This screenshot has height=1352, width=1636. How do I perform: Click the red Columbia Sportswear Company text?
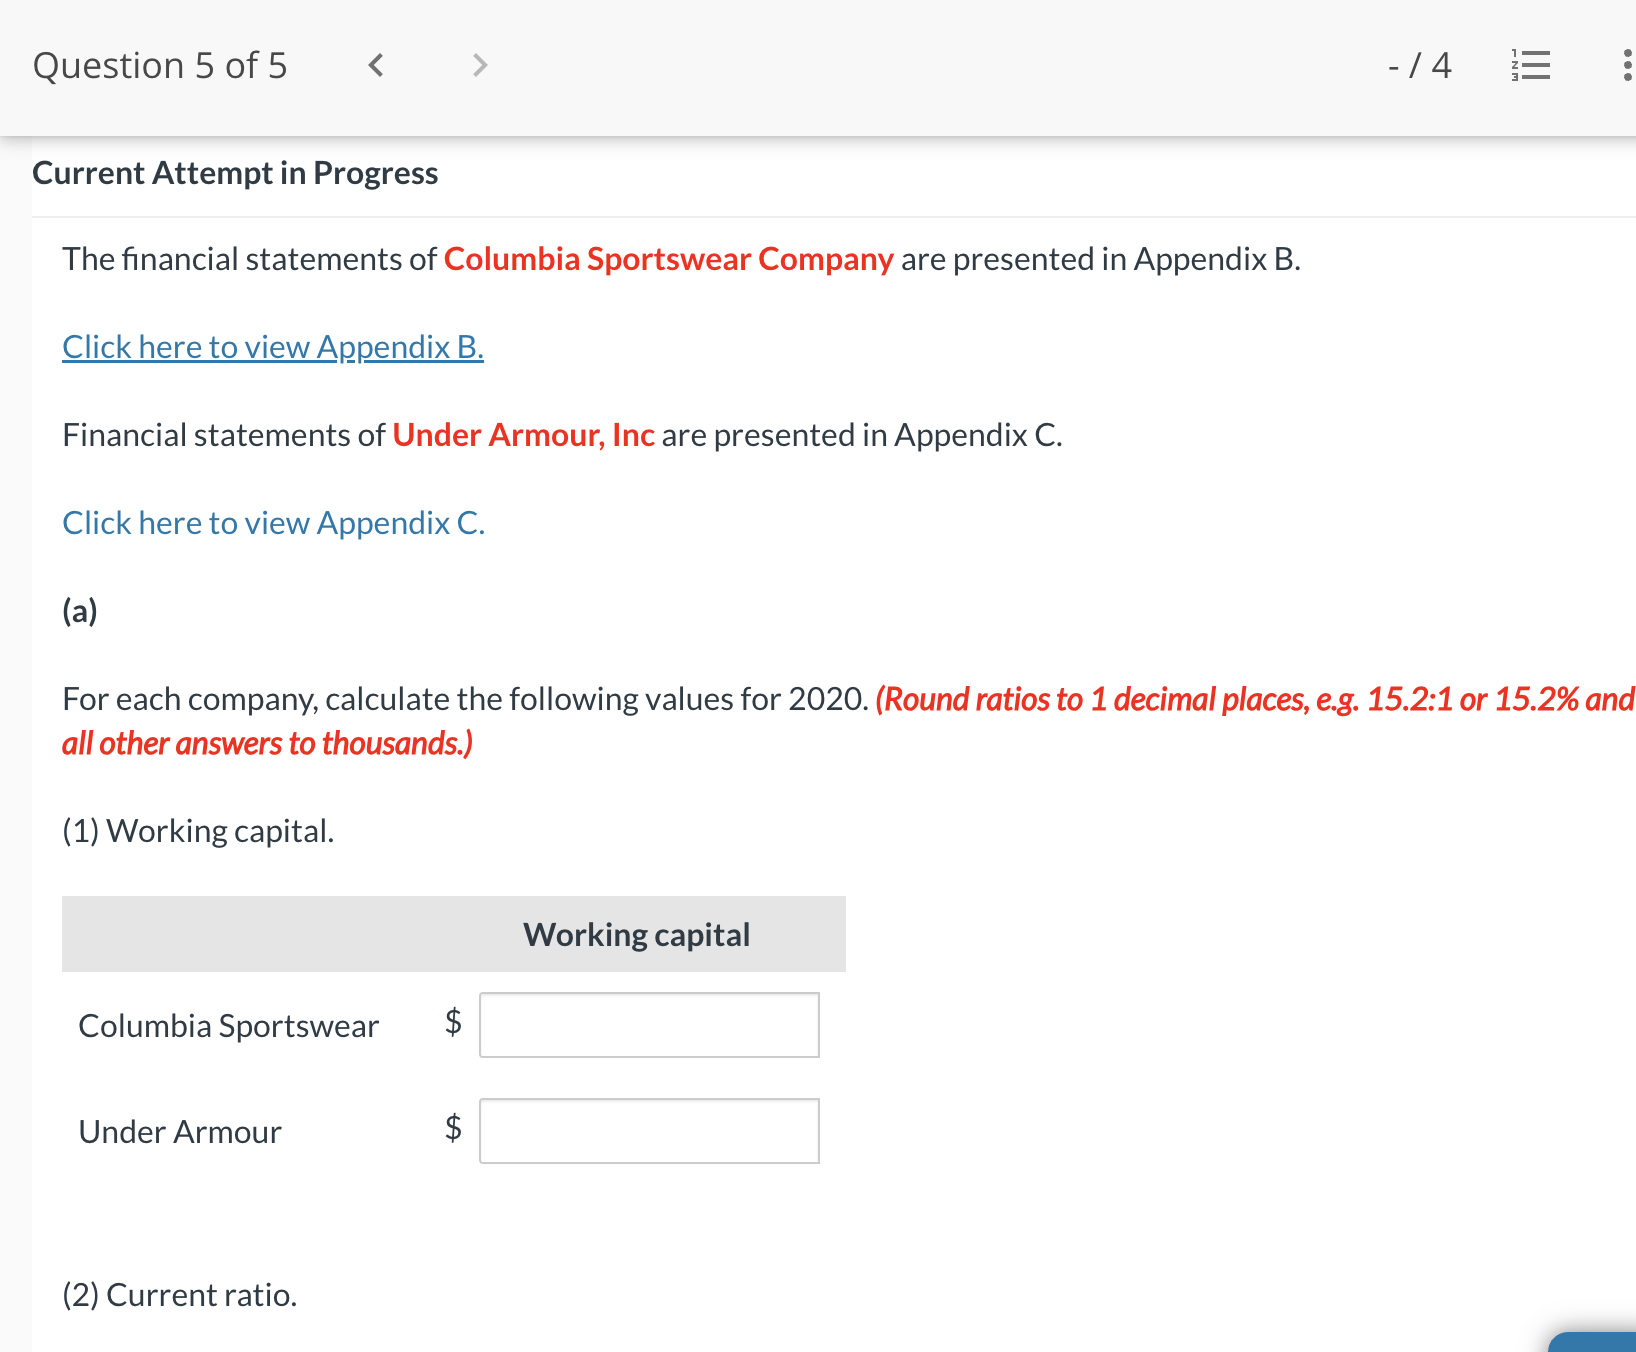[x=668, y=259]
